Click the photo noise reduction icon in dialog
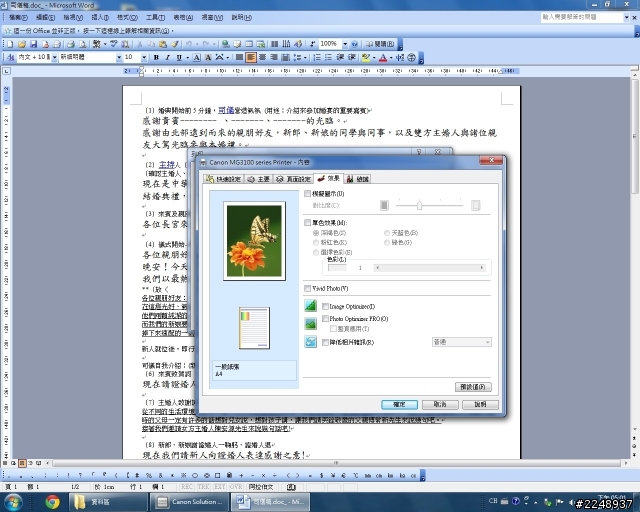This screenshot has width=640, height=512. [311, 342]
